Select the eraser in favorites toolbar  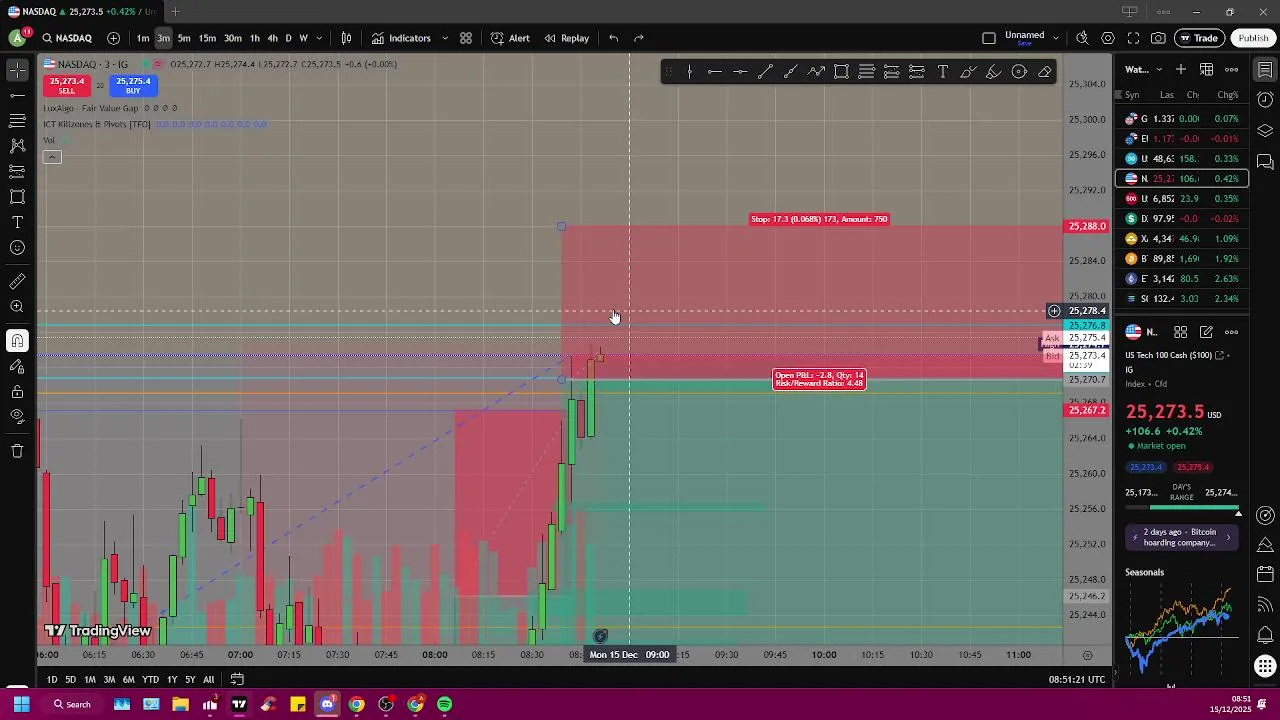[x=1044, y=72]
